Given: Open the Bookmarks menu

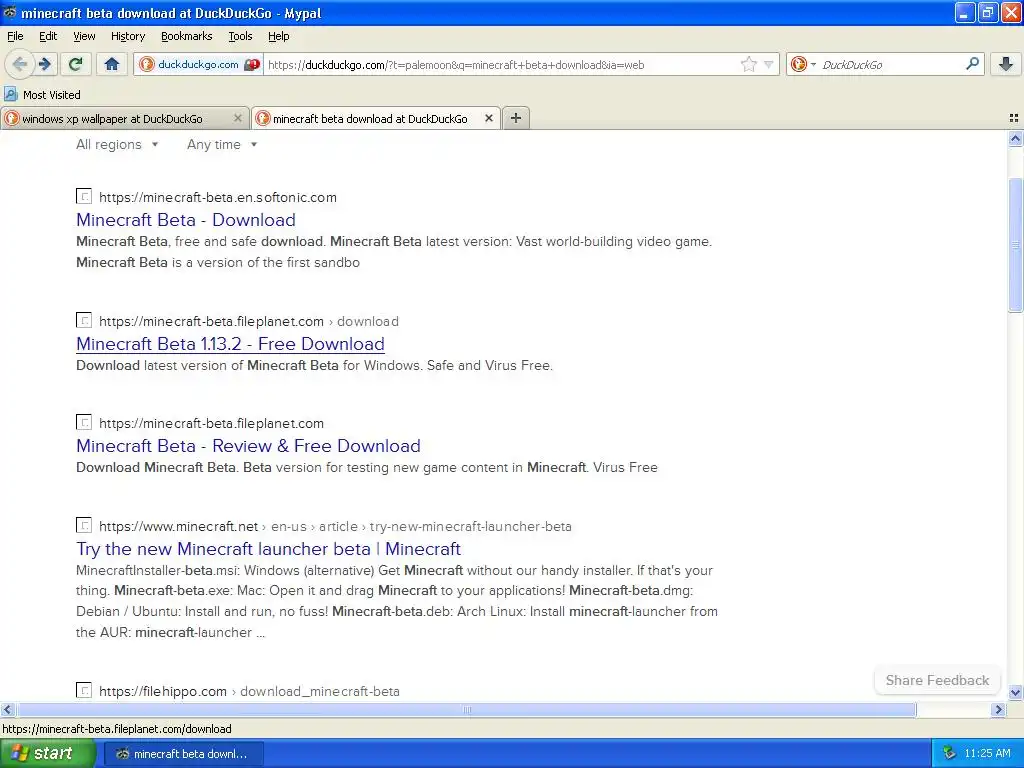Looking at the screenshot, I should [x=186, y=36].
